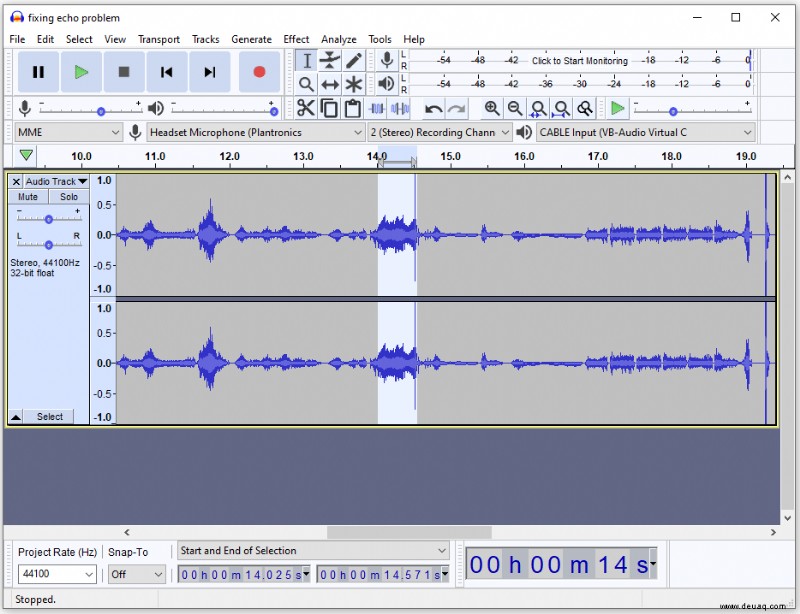Open the Snap-To Off dropdown
This screenshot has height=614, width=800.
pyautogui.click(x=137, y=574)
